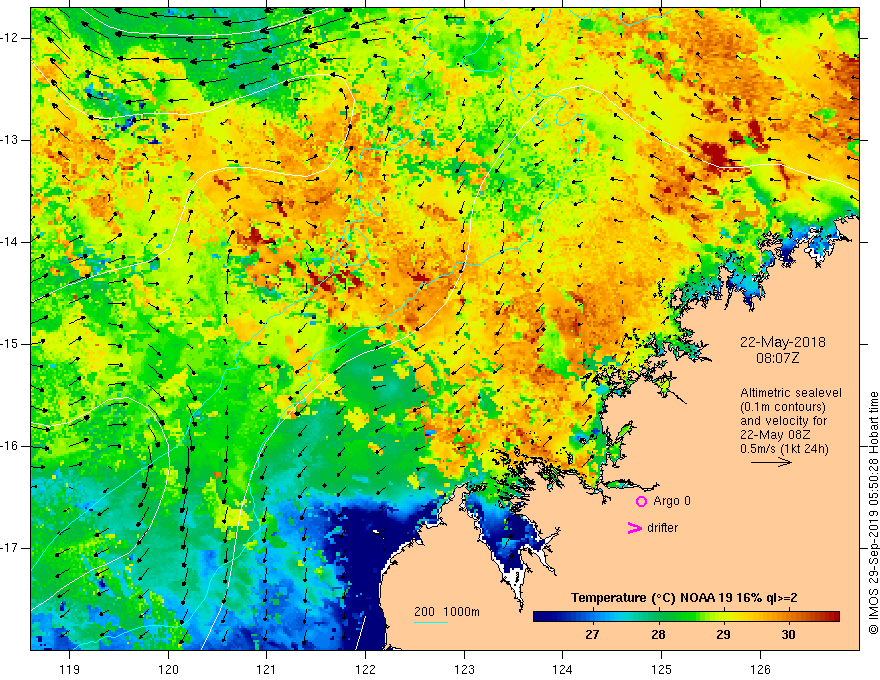Viewport: 880px width, 680px height.
Task: Click the '22-May-2018' date text
Action: (x=782, y=342)
